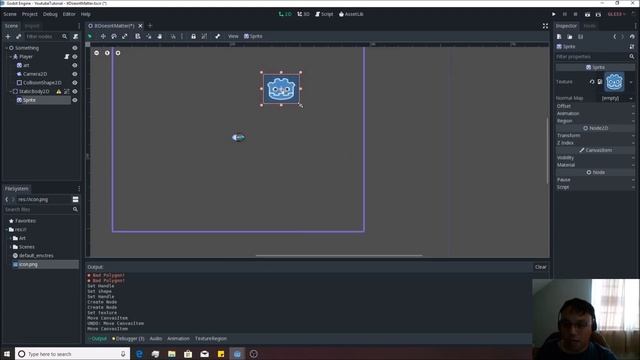Activate the Move mode tool

pos(103,36)
